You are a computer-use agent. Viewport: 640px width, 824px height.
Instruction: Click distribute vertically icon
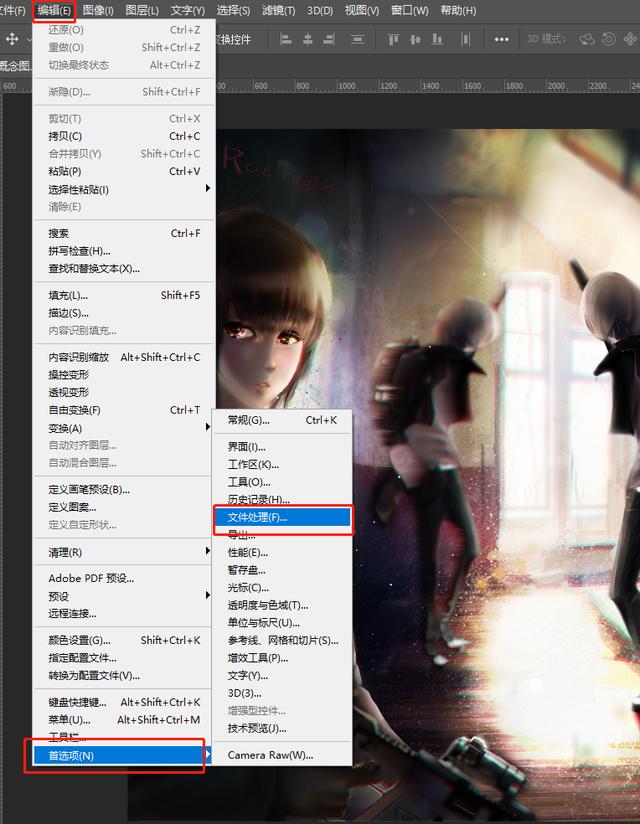pyautogui.click(x=358, y=39)
